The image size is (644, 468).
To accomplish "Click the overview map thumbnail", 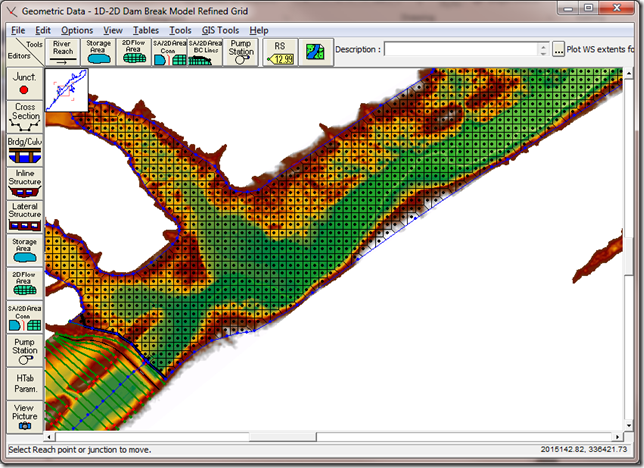I will tap(67, 92).
